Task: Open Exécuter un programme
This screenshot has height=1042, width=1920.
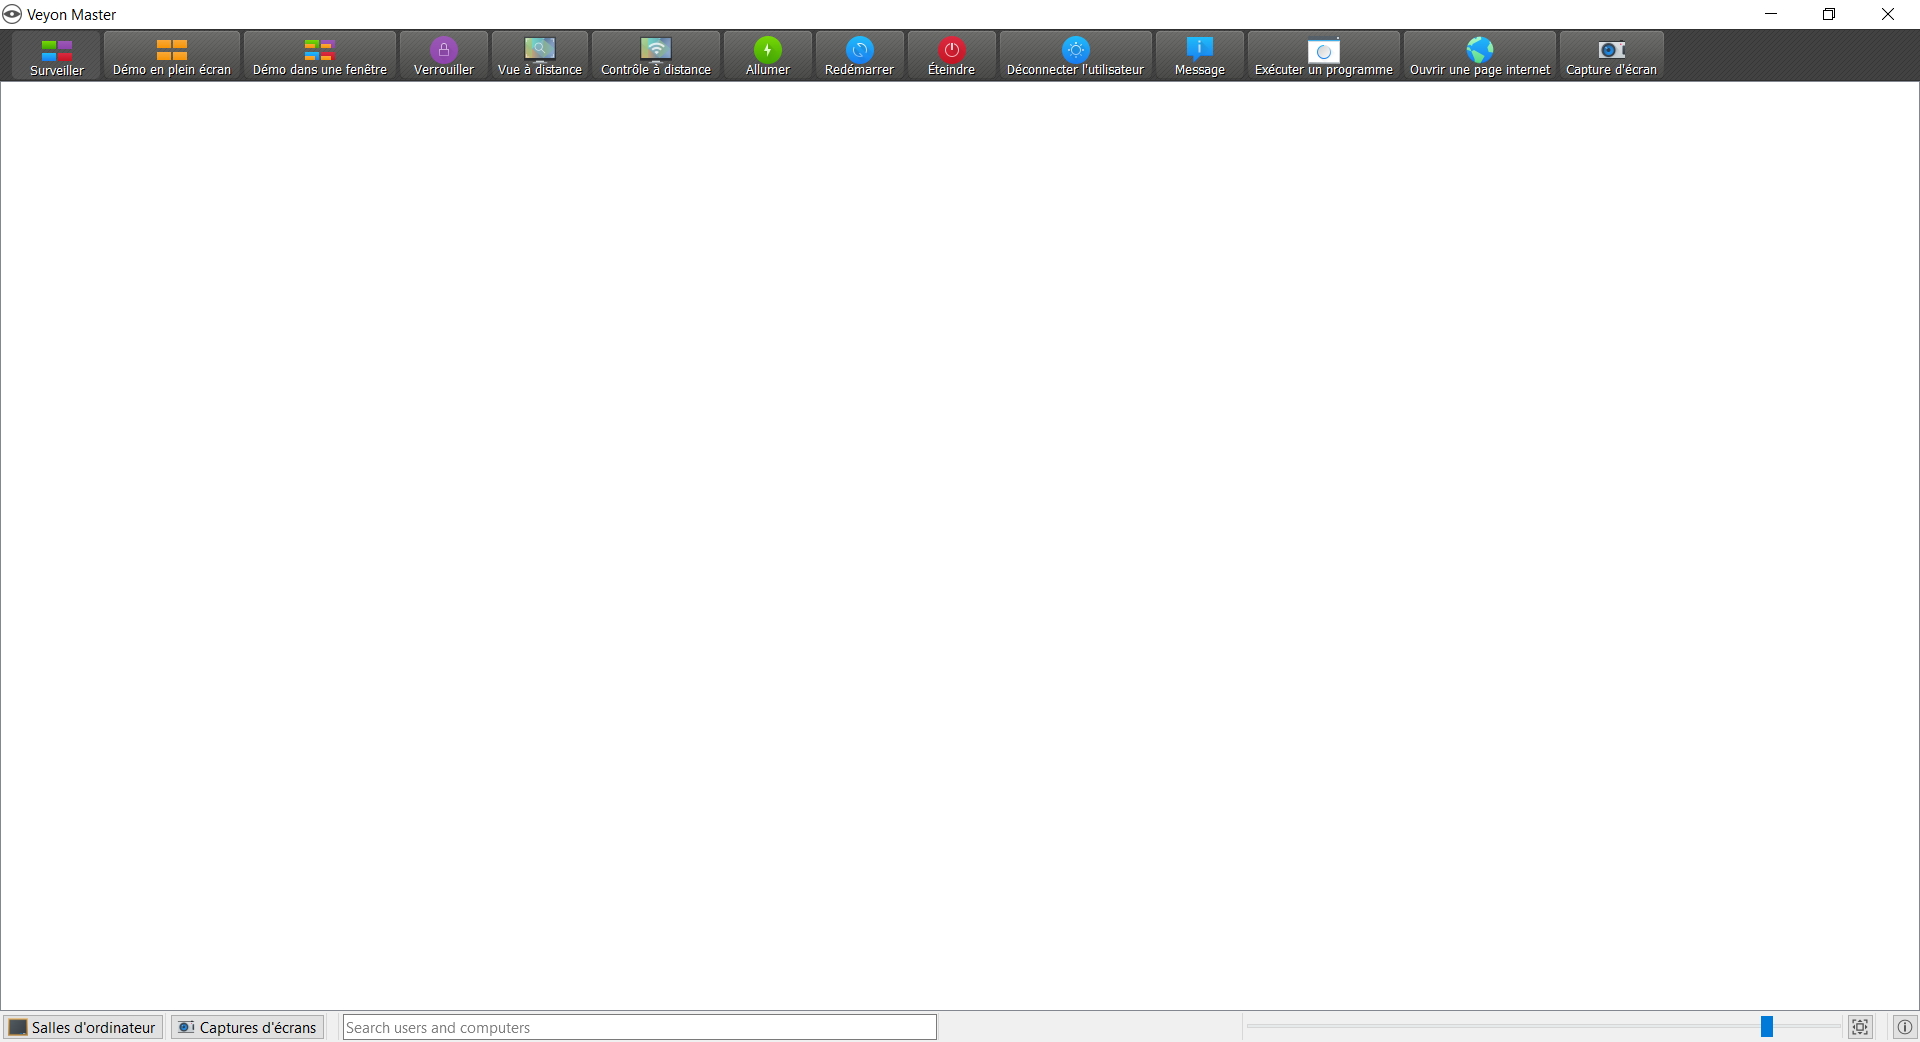Action: (1324, 56)
